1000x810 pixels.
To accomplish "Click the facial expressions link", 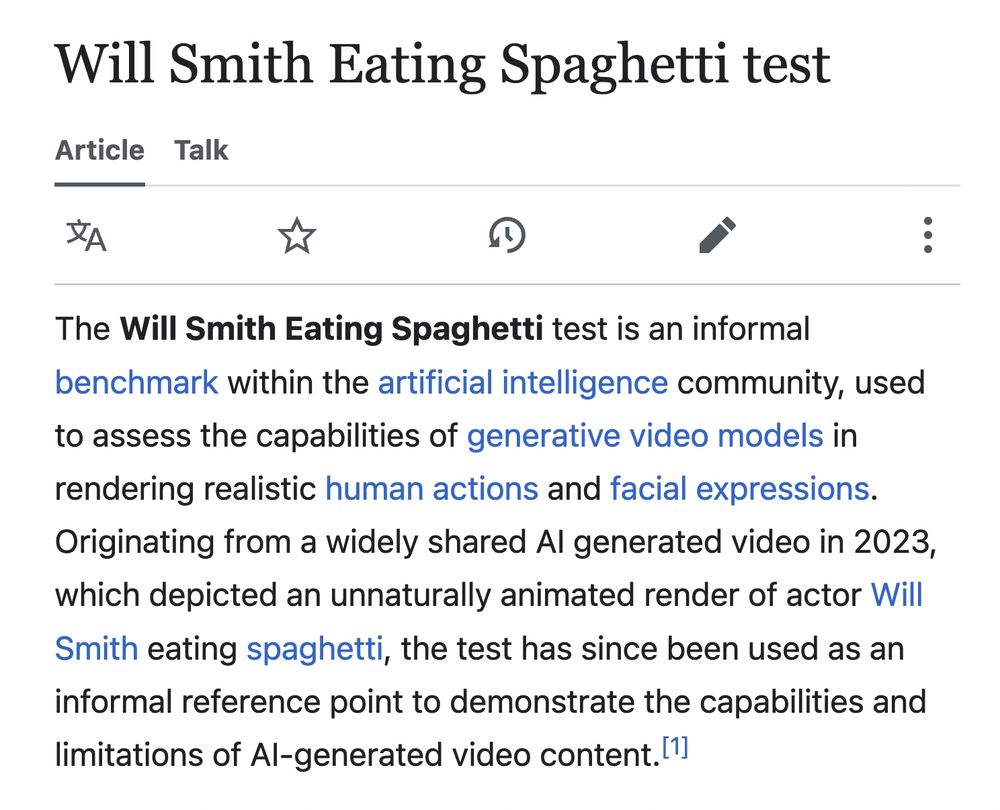I will (739, 489).
